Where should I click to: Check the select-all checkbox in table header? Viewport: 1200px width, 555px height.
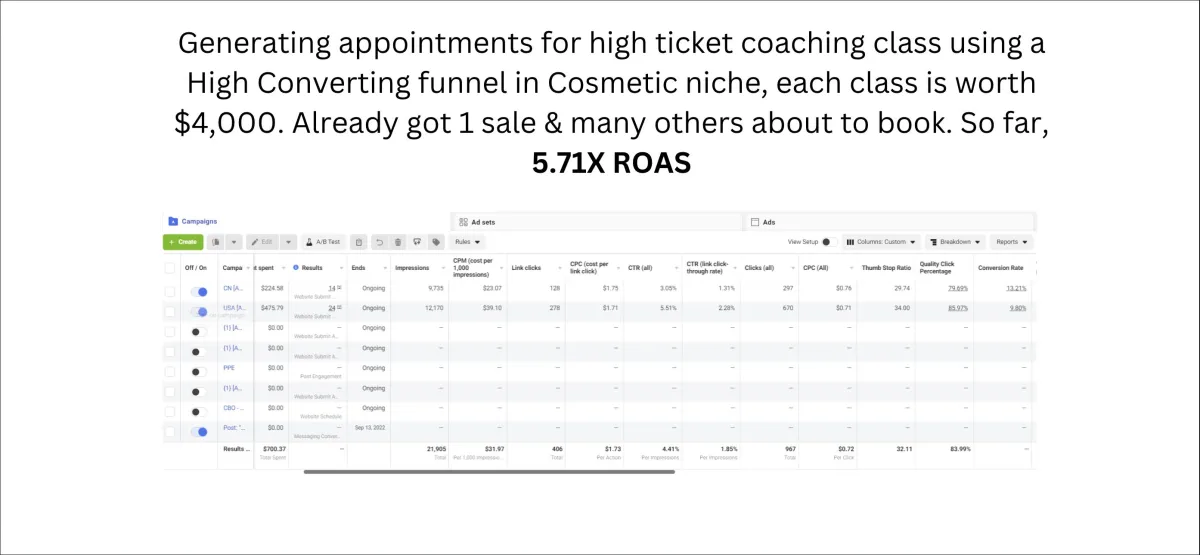[170, 268]
